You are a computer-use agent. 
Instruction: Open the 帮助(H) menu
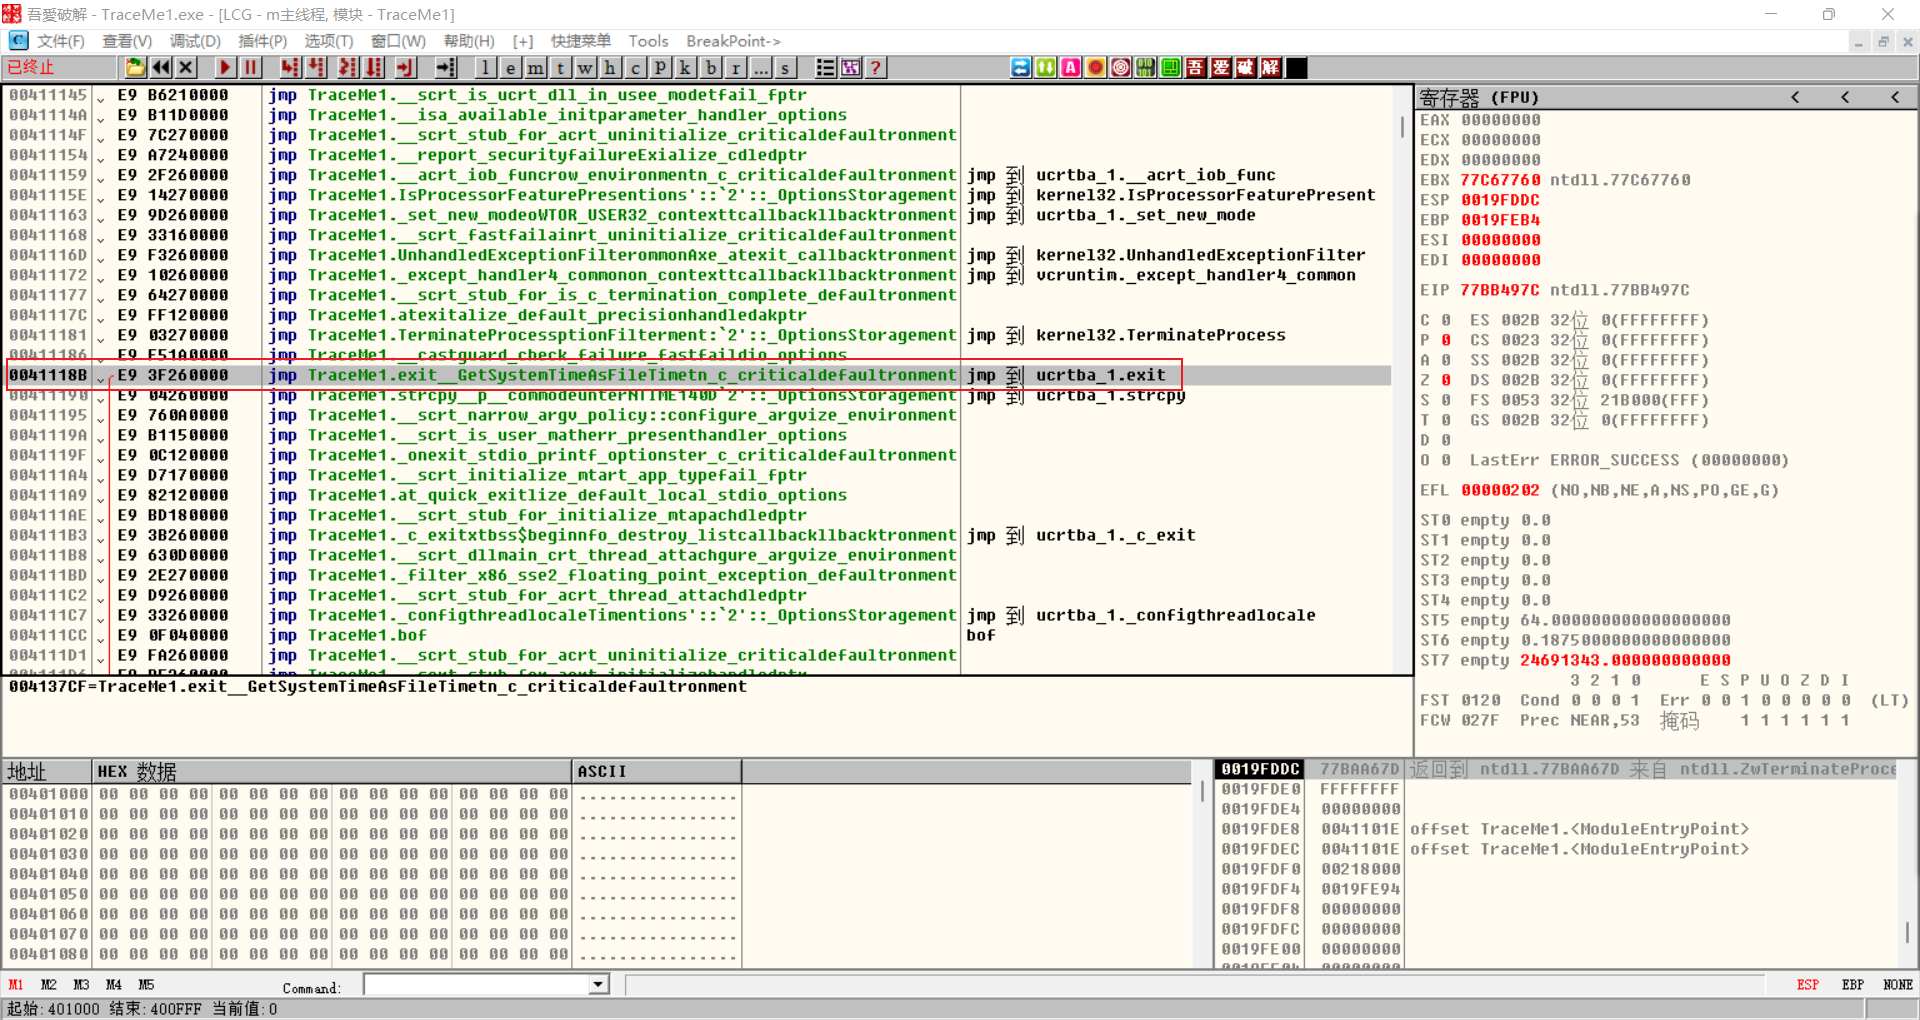[469, 41]
